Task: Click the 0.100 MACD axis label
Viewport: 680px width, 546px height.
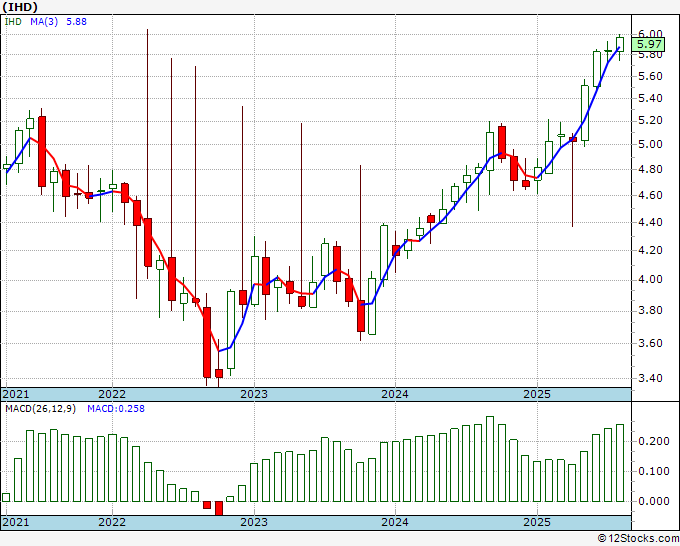Action: [x=654, y=471]
